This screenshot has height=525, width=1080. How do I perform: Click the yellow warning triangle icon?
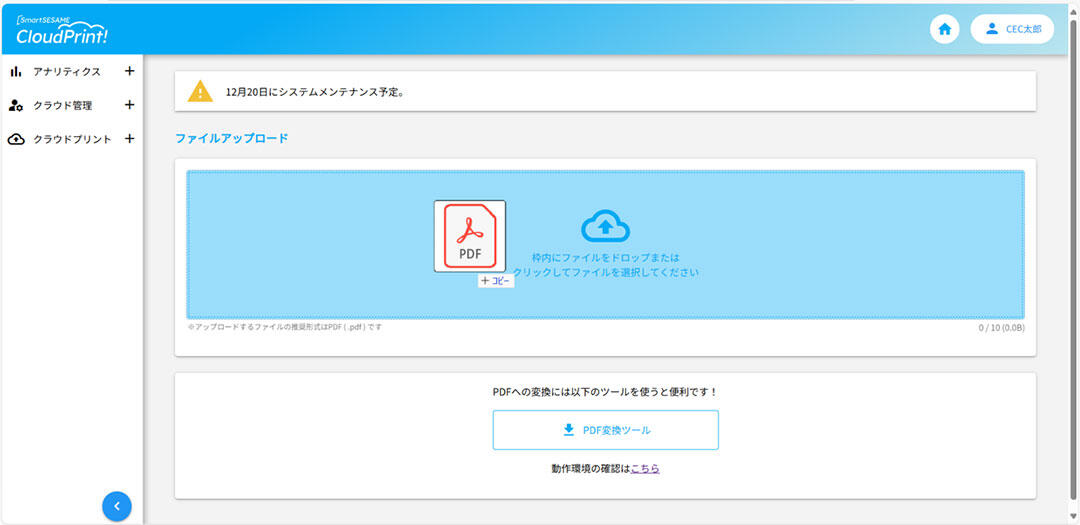[x=201, y=92]
